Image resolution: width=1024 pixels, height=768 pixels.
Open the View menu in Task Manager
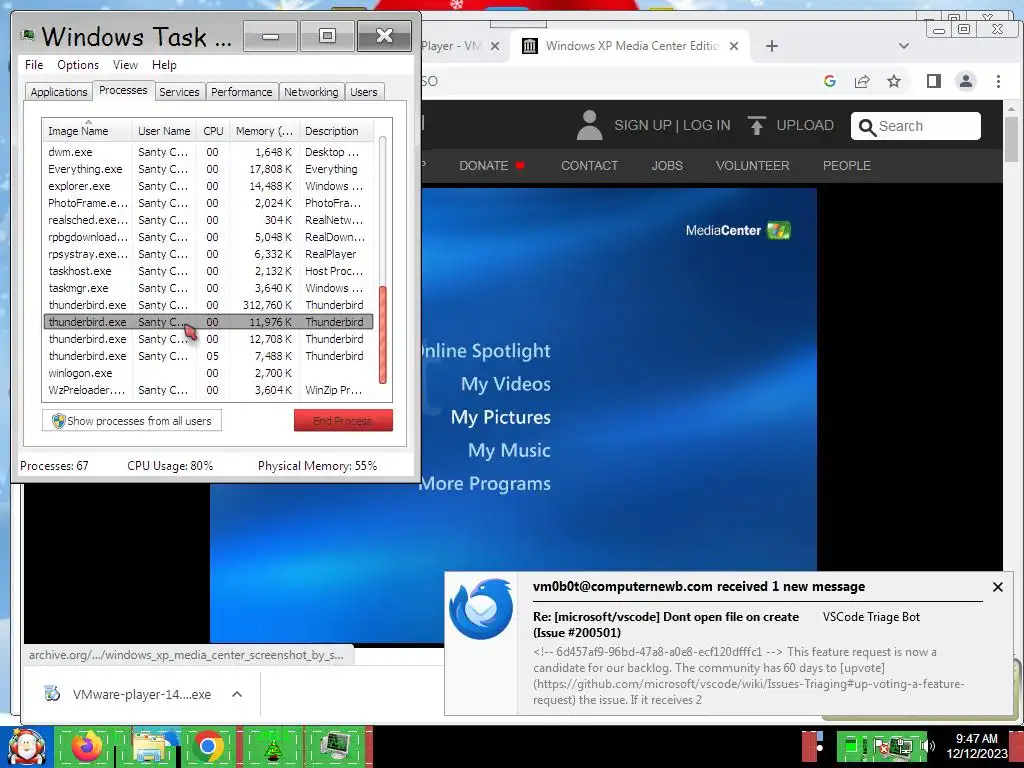point(125,65)
